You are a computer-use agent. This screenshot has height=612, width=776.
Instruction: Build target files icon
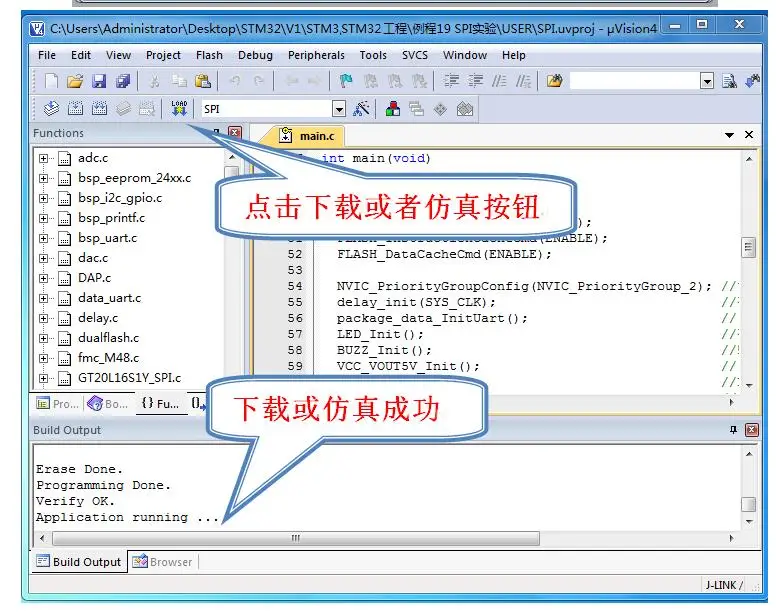75,108
